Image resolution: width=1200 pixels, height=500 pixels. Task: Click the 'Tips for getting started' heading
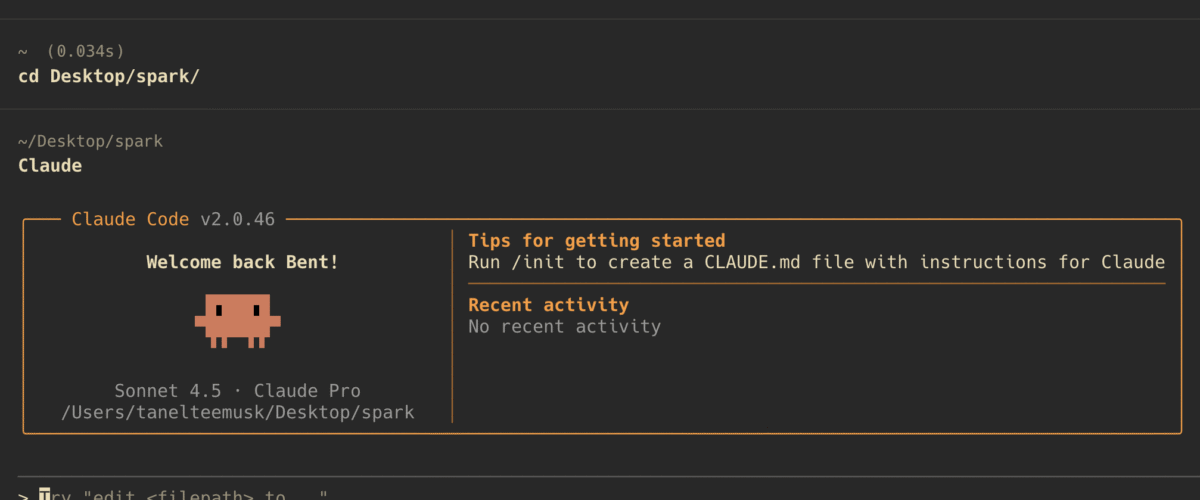point(597,241)
